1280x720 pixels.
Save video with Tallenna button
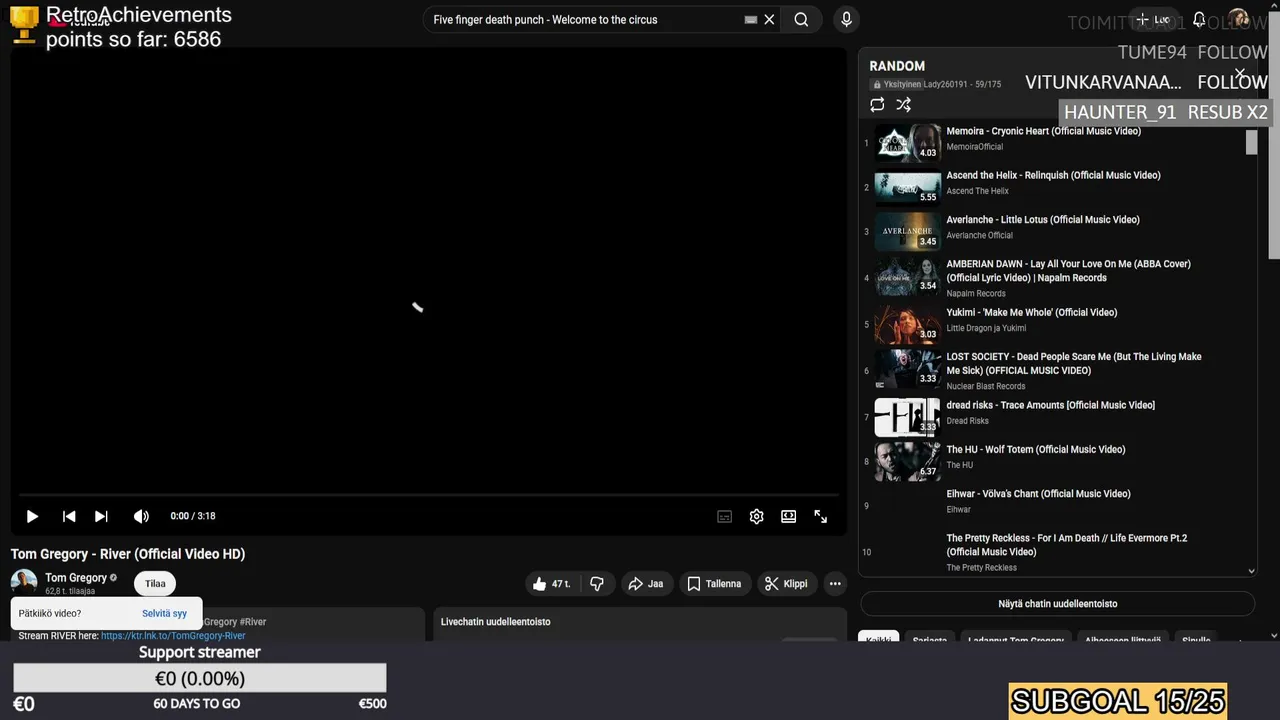click(x=715, y=584)
